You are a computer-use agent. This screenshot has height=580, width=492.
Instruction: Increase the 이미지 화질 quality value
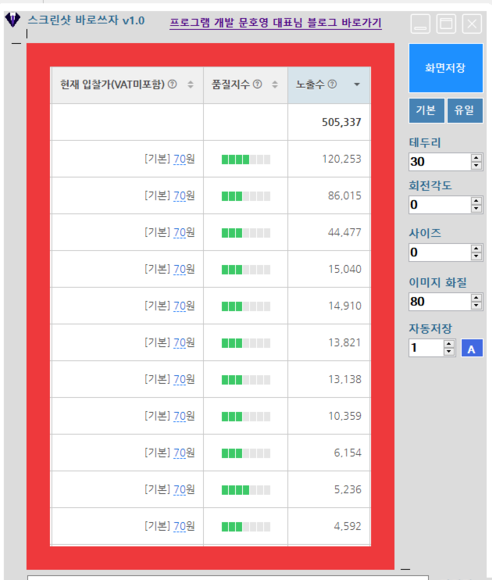476,297
